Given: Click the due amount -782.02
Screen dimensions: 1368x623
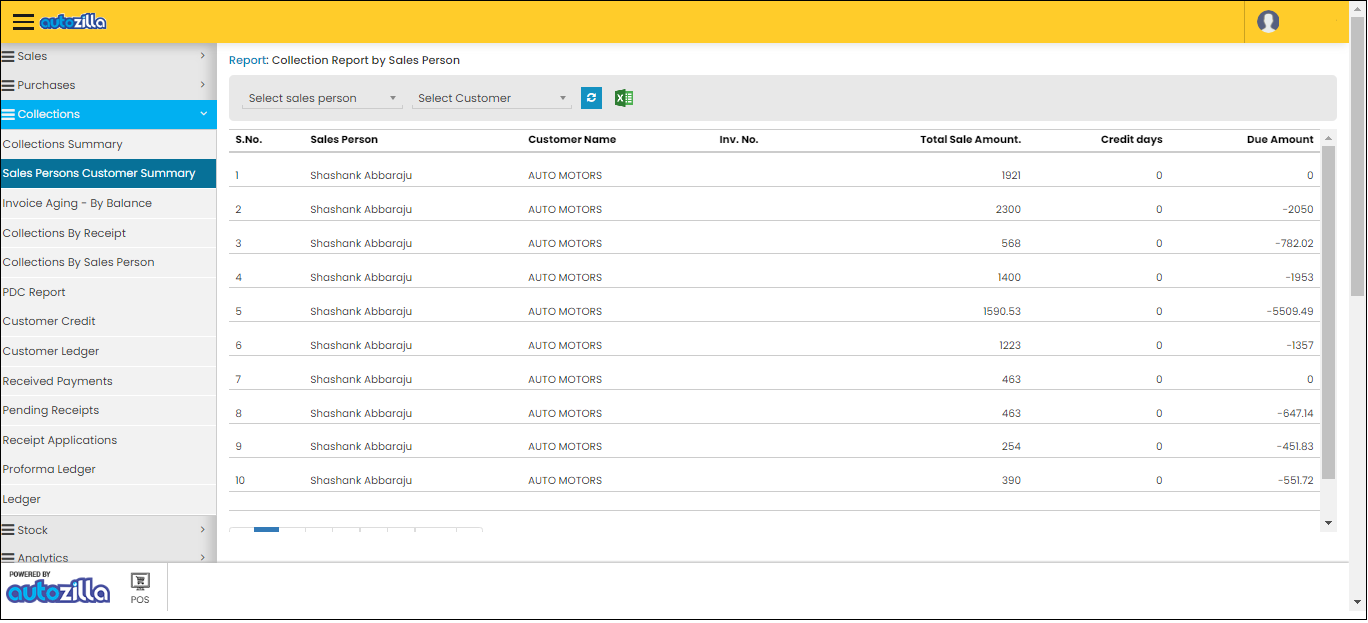Looking at the screenshot, I should [1295, 243].
